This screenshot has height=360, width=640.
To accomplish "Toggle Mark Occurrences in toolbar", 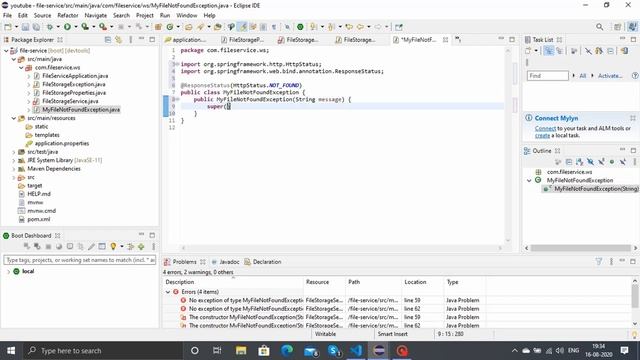I will 243,27.
